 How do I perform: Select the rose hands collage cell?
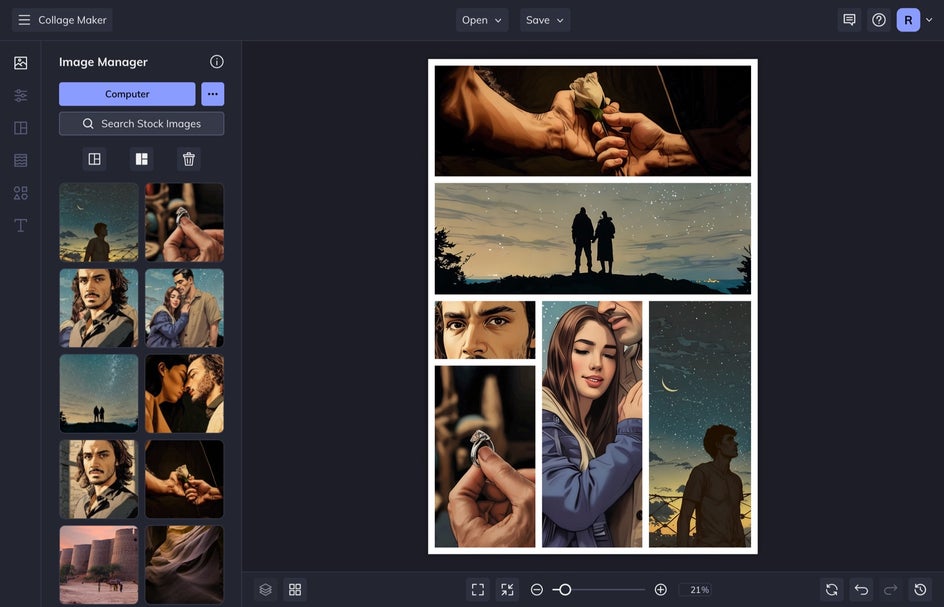[x=593, y=120]
